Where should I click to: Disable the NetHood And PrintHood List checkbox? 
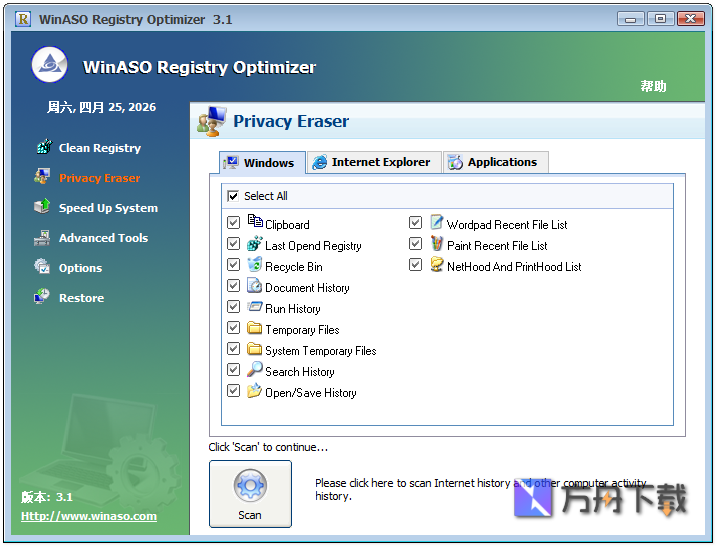click(415, 265)
